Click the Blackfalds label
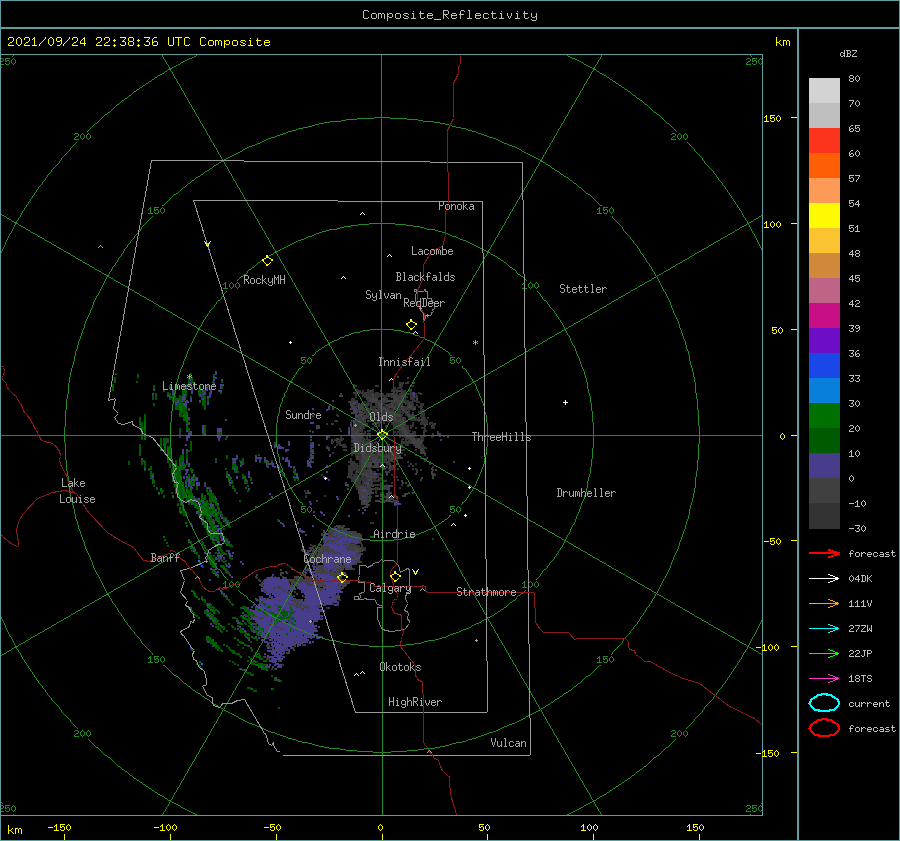900x841 pixels. click(425, 277)
